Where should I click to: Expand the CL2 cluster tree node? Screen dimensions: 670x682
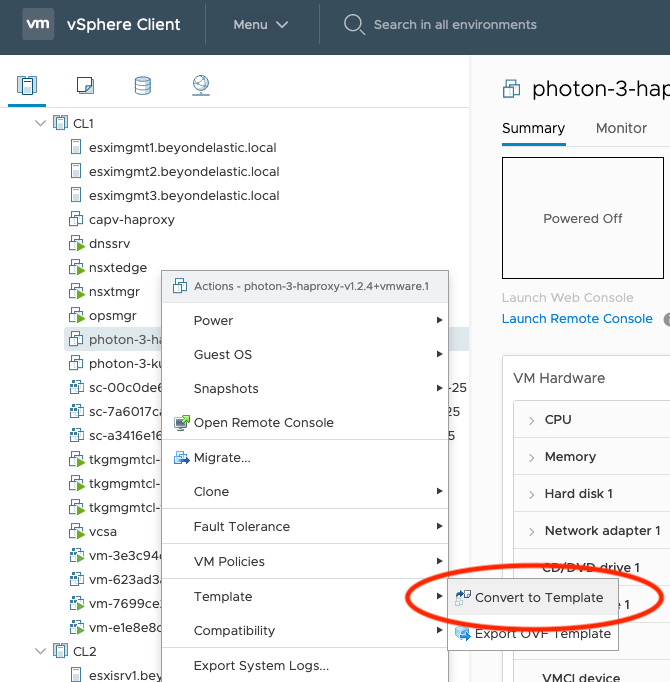[41, 652]
